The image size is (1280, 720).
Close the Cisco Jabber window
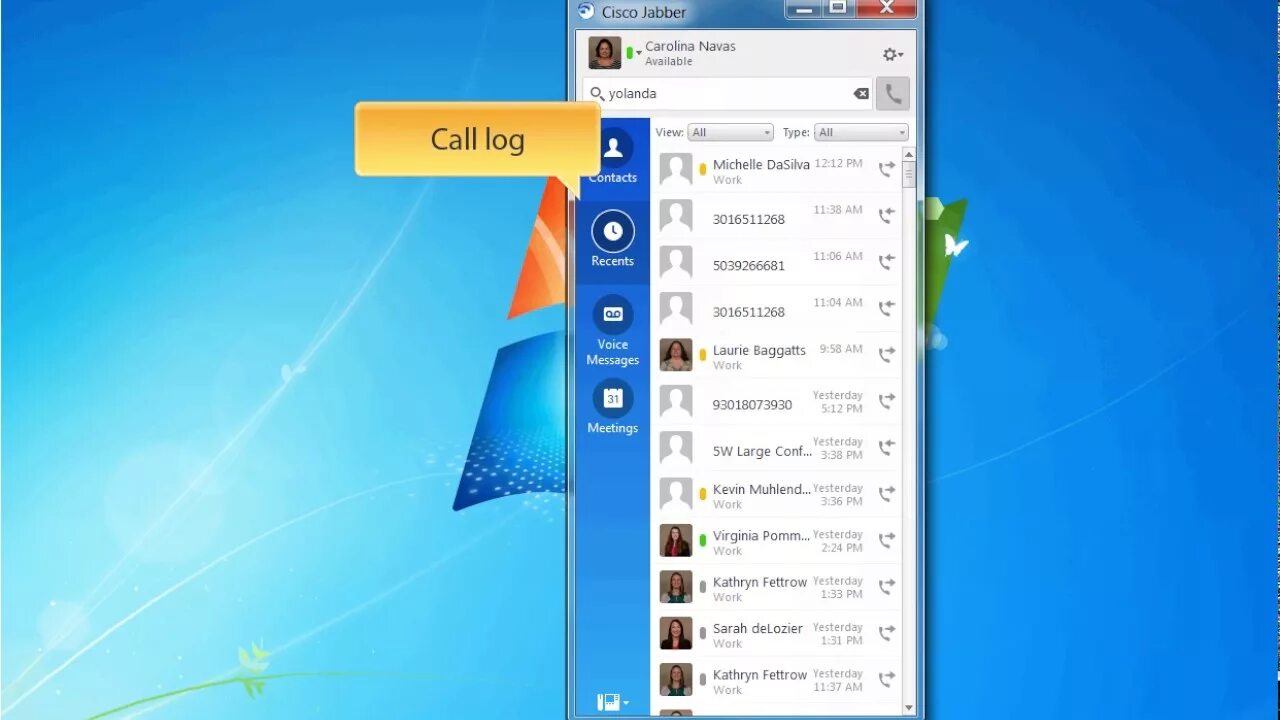point(887,9)
